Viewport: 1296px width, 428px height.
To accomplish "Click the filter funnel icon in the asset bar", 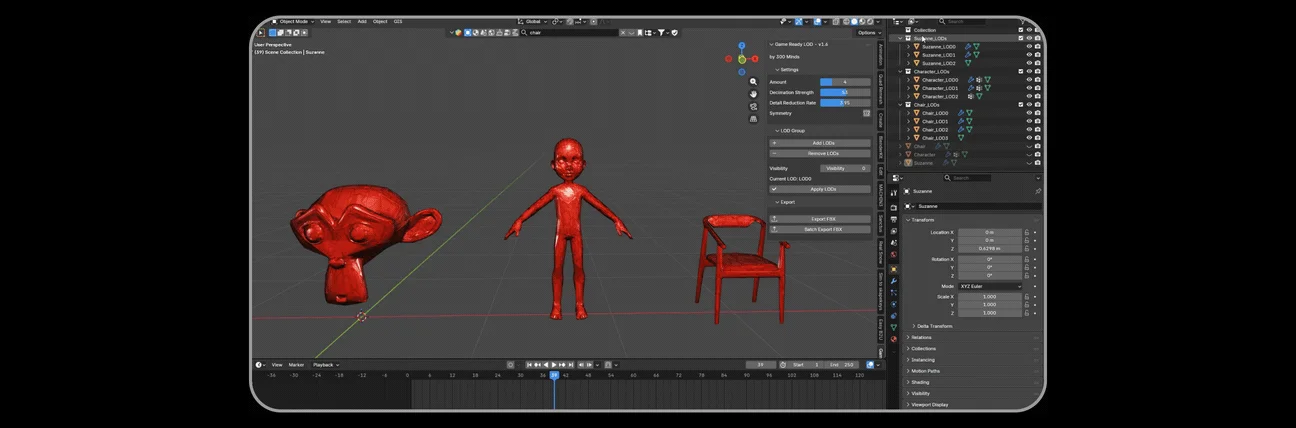I will (x=661, y=32).
